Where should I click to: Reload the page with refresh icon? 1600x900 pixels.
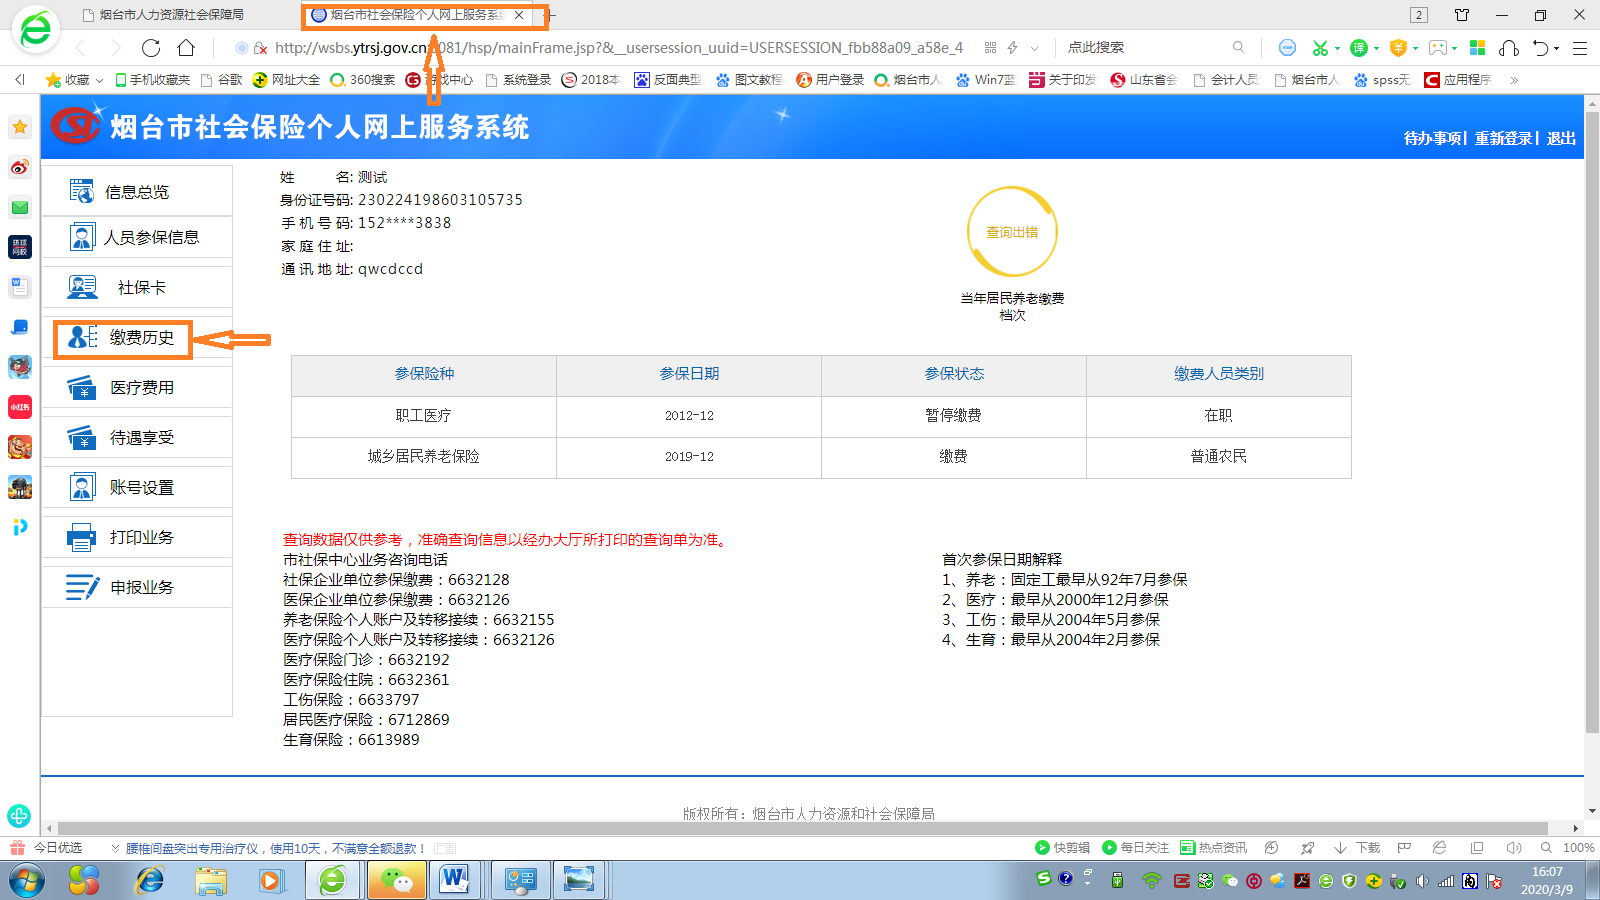click(x=151, y=48)
